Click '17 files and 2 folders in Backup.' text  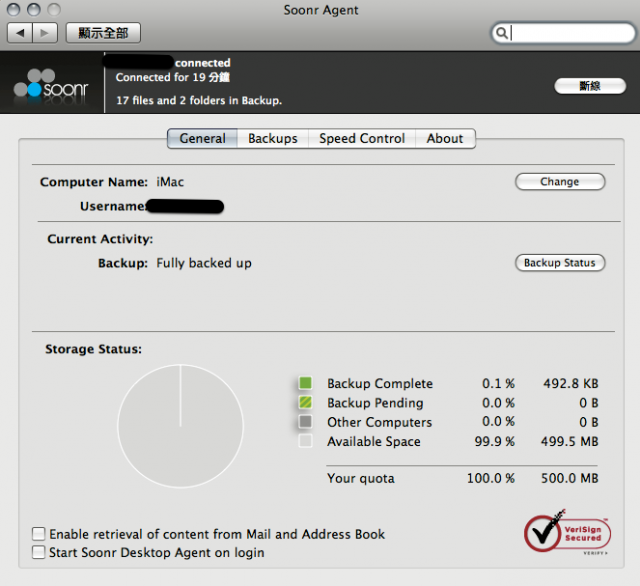coord(199,100)
